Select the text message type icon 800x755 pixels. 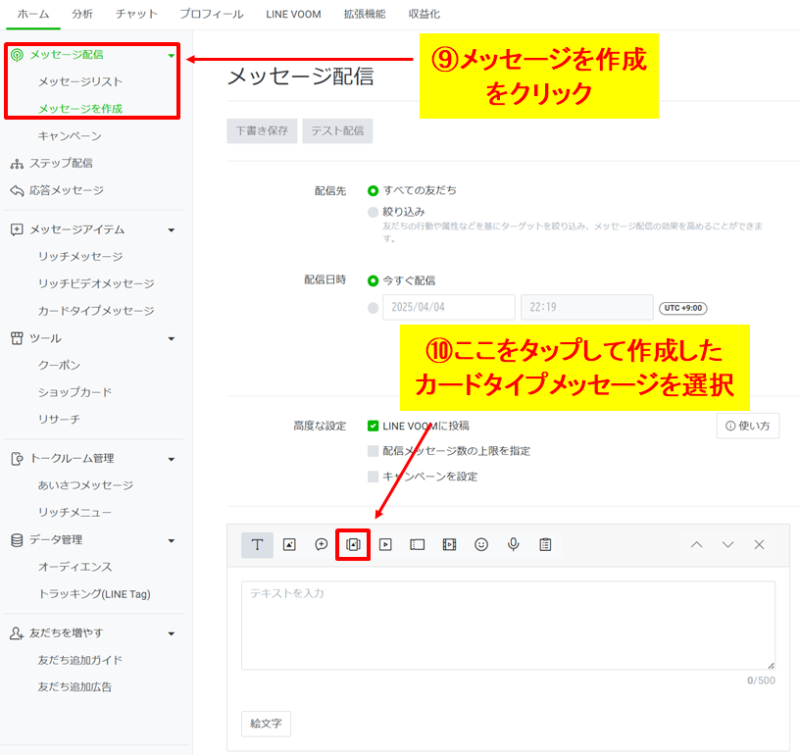point(257,545)
